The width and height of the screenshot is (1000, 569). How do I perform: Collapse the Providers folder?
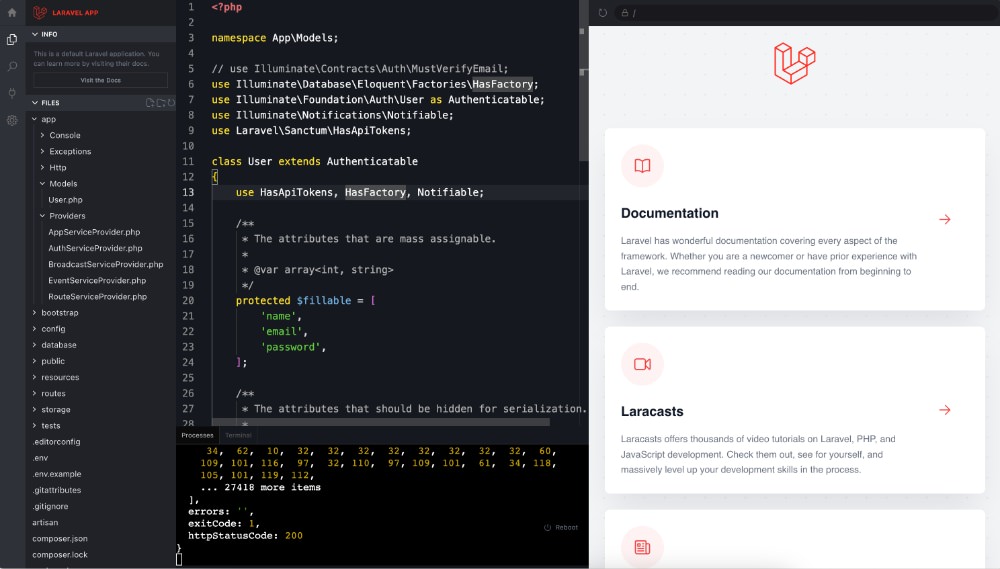(x=42, y=216)
